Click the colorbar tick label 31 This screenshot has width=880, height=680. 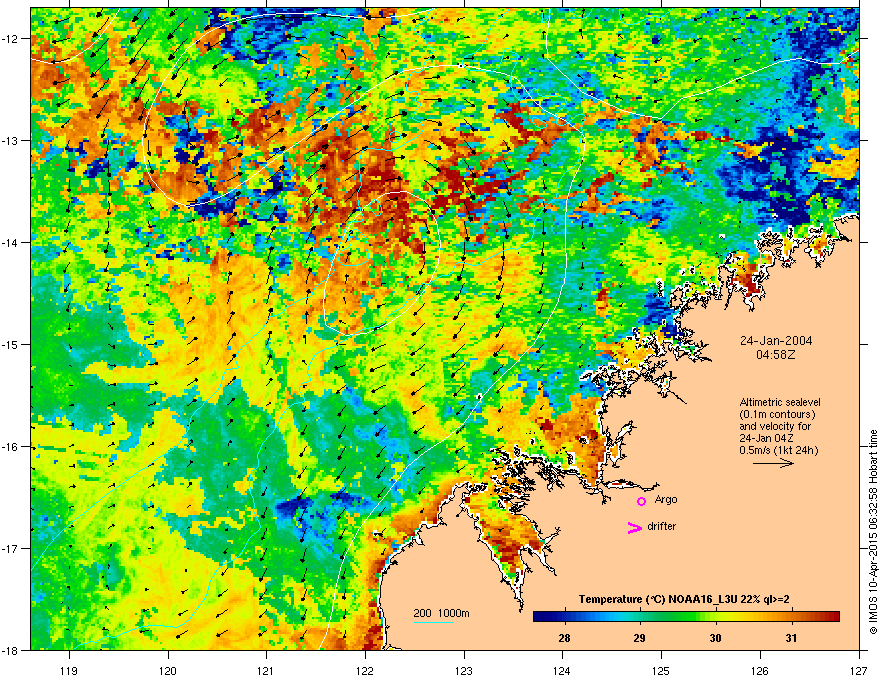tap(791, 638)
